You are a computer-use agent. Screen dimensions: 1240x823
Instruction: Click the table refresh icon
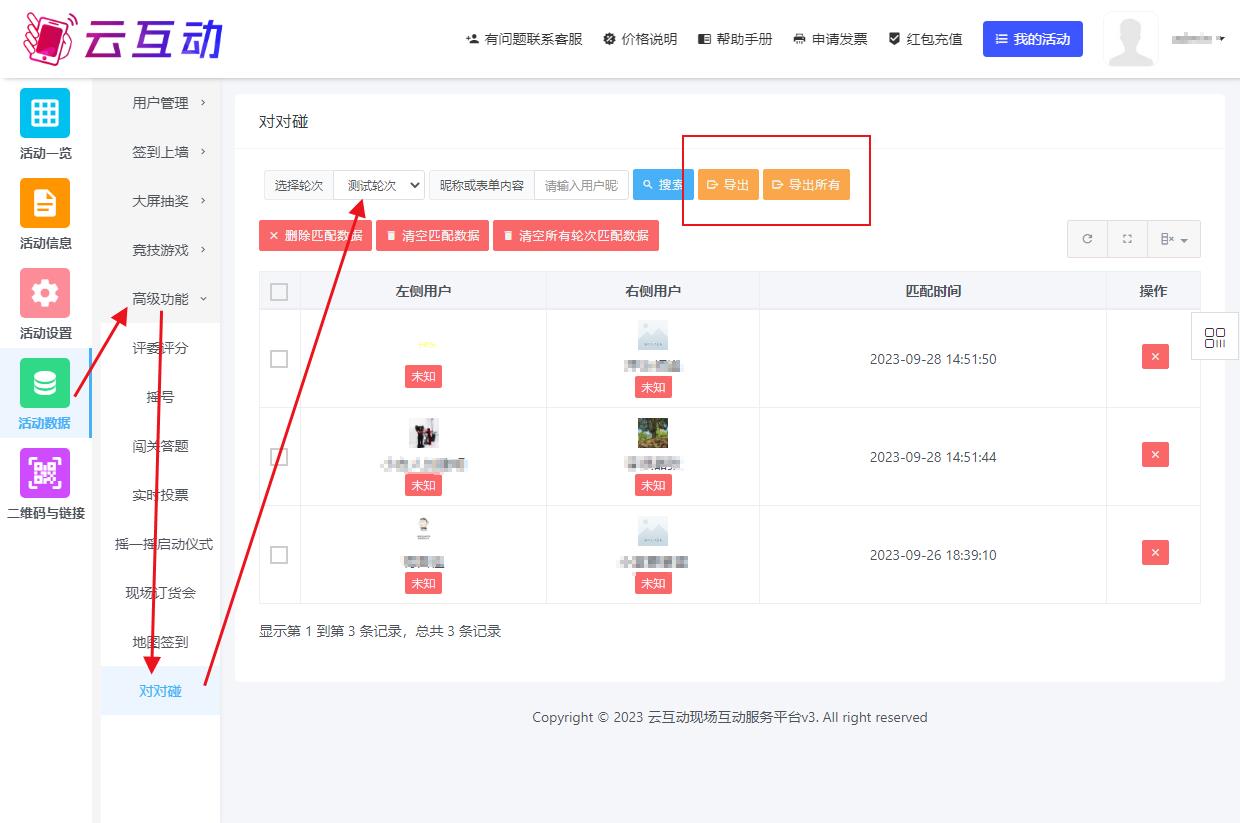click(x=1087, y=239)
